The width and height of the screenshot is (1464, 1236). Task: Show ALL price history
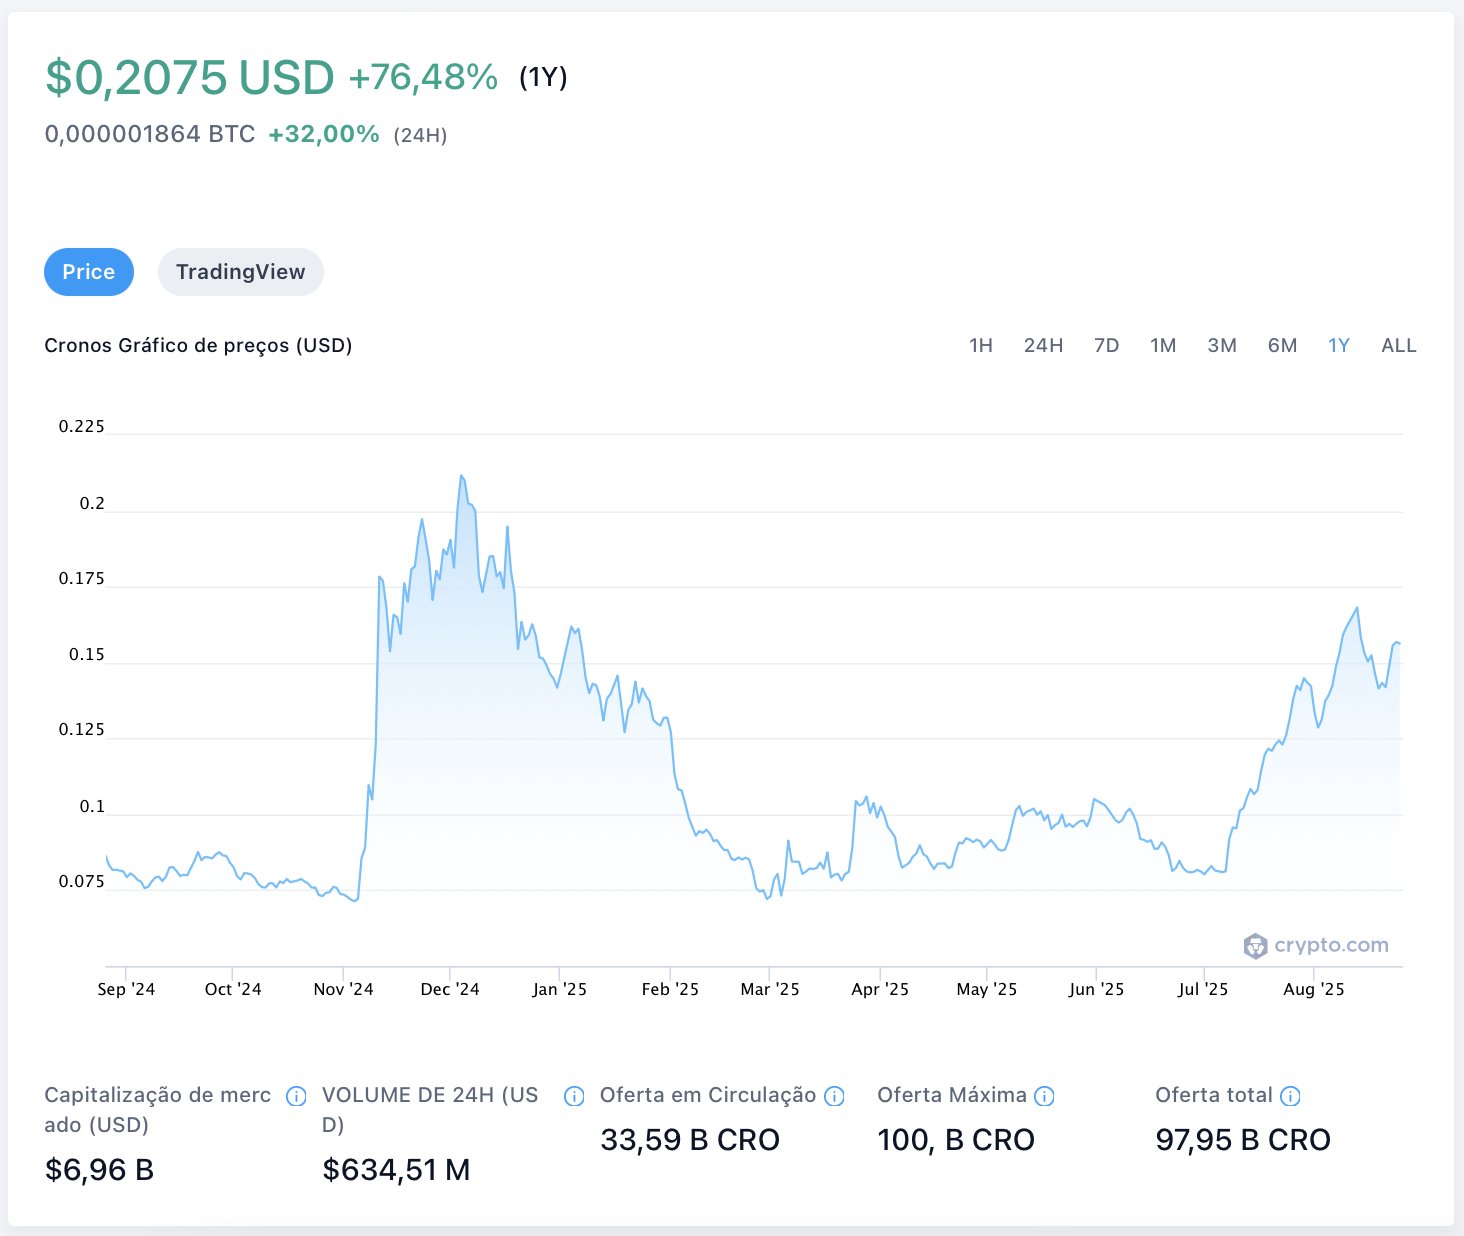click(1399, 345)
